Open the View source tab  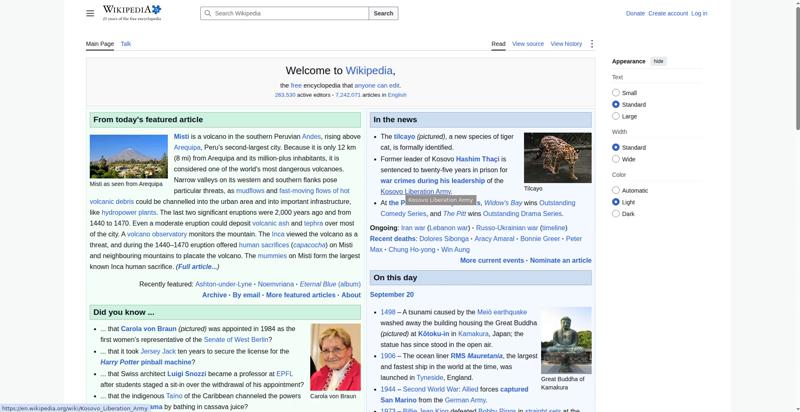528,44
